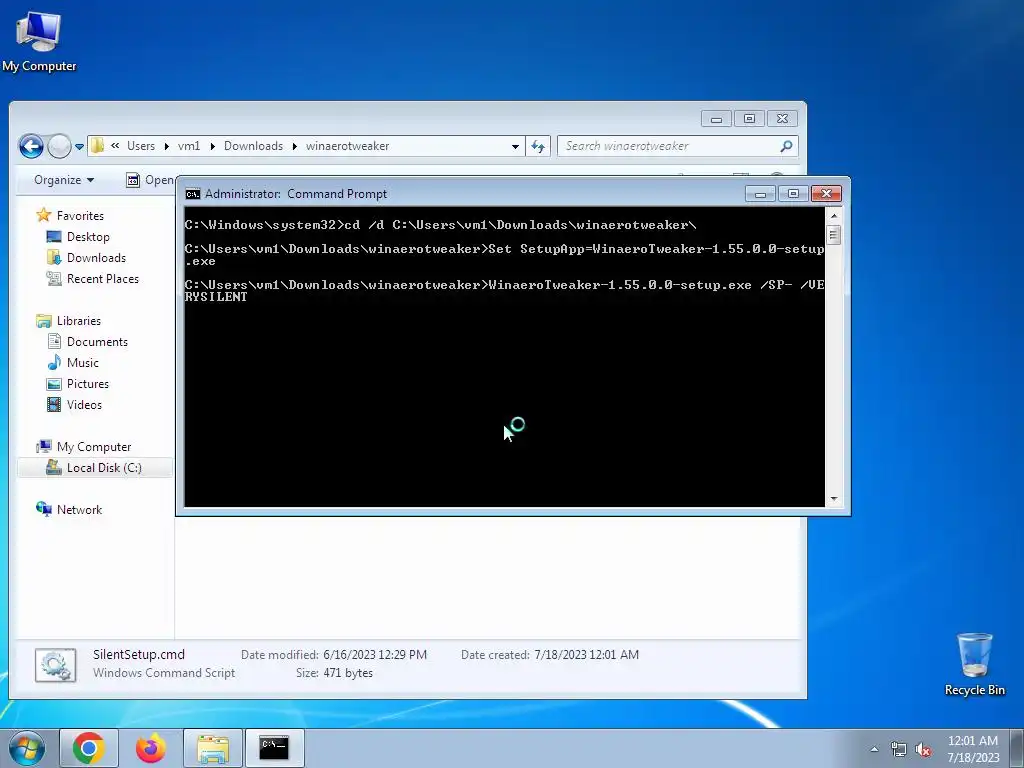Click the network tray icon
Image resolution: width=1024 pixels, height=768 pixels.
pos(899,750)
